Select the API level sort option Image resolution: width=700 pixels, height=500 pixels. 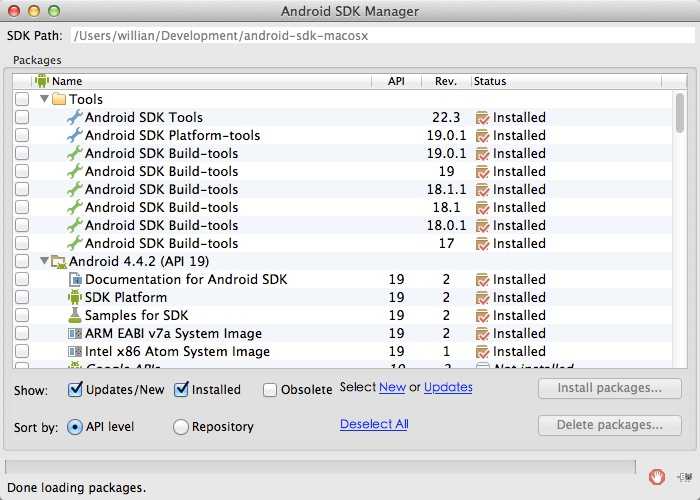tap(75, 427)
